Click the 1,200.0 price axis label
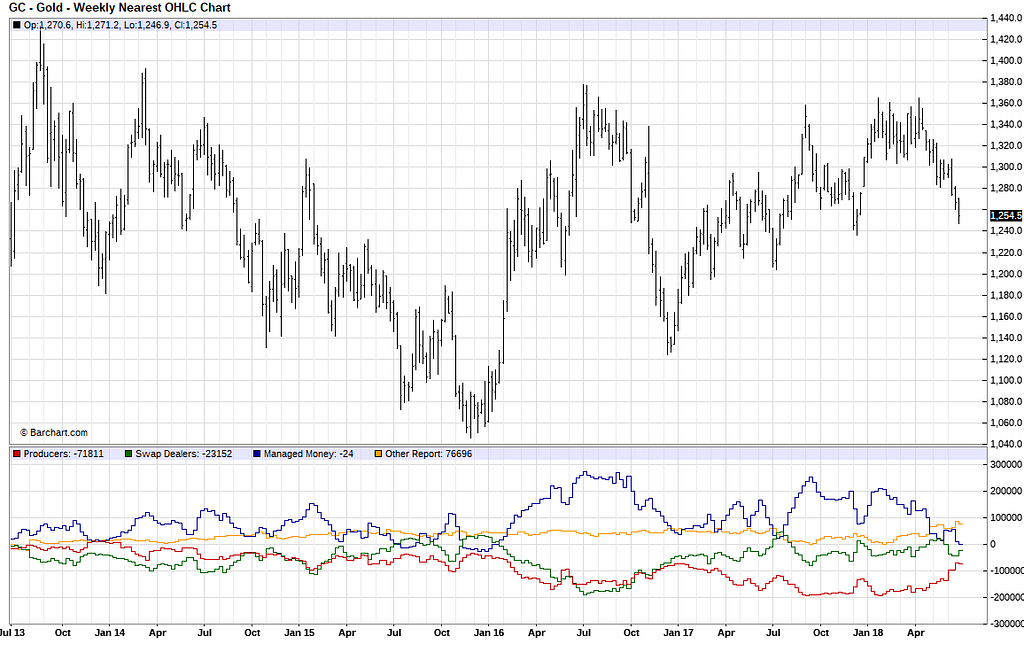The width and height of the screenshot is (1024, 660). pos(1006,274)
